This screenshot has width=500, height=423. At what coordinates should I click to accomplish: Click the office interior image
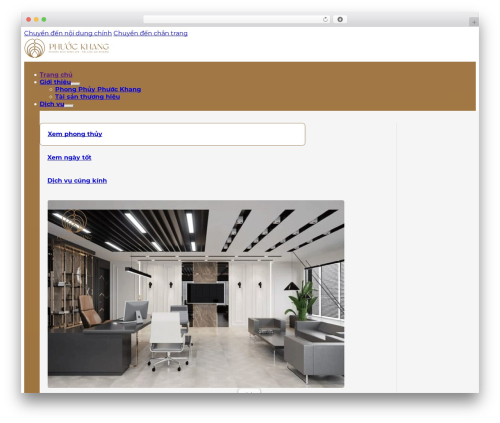click(x=196, y=294)
